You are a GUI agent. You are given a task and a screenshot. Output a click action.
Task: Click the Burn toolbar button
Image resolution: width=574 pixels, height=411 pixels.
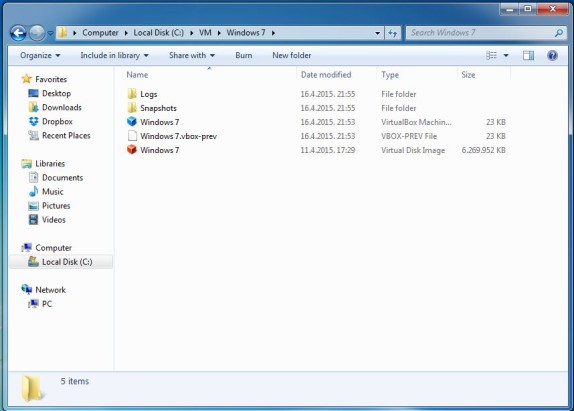point(244,55)
